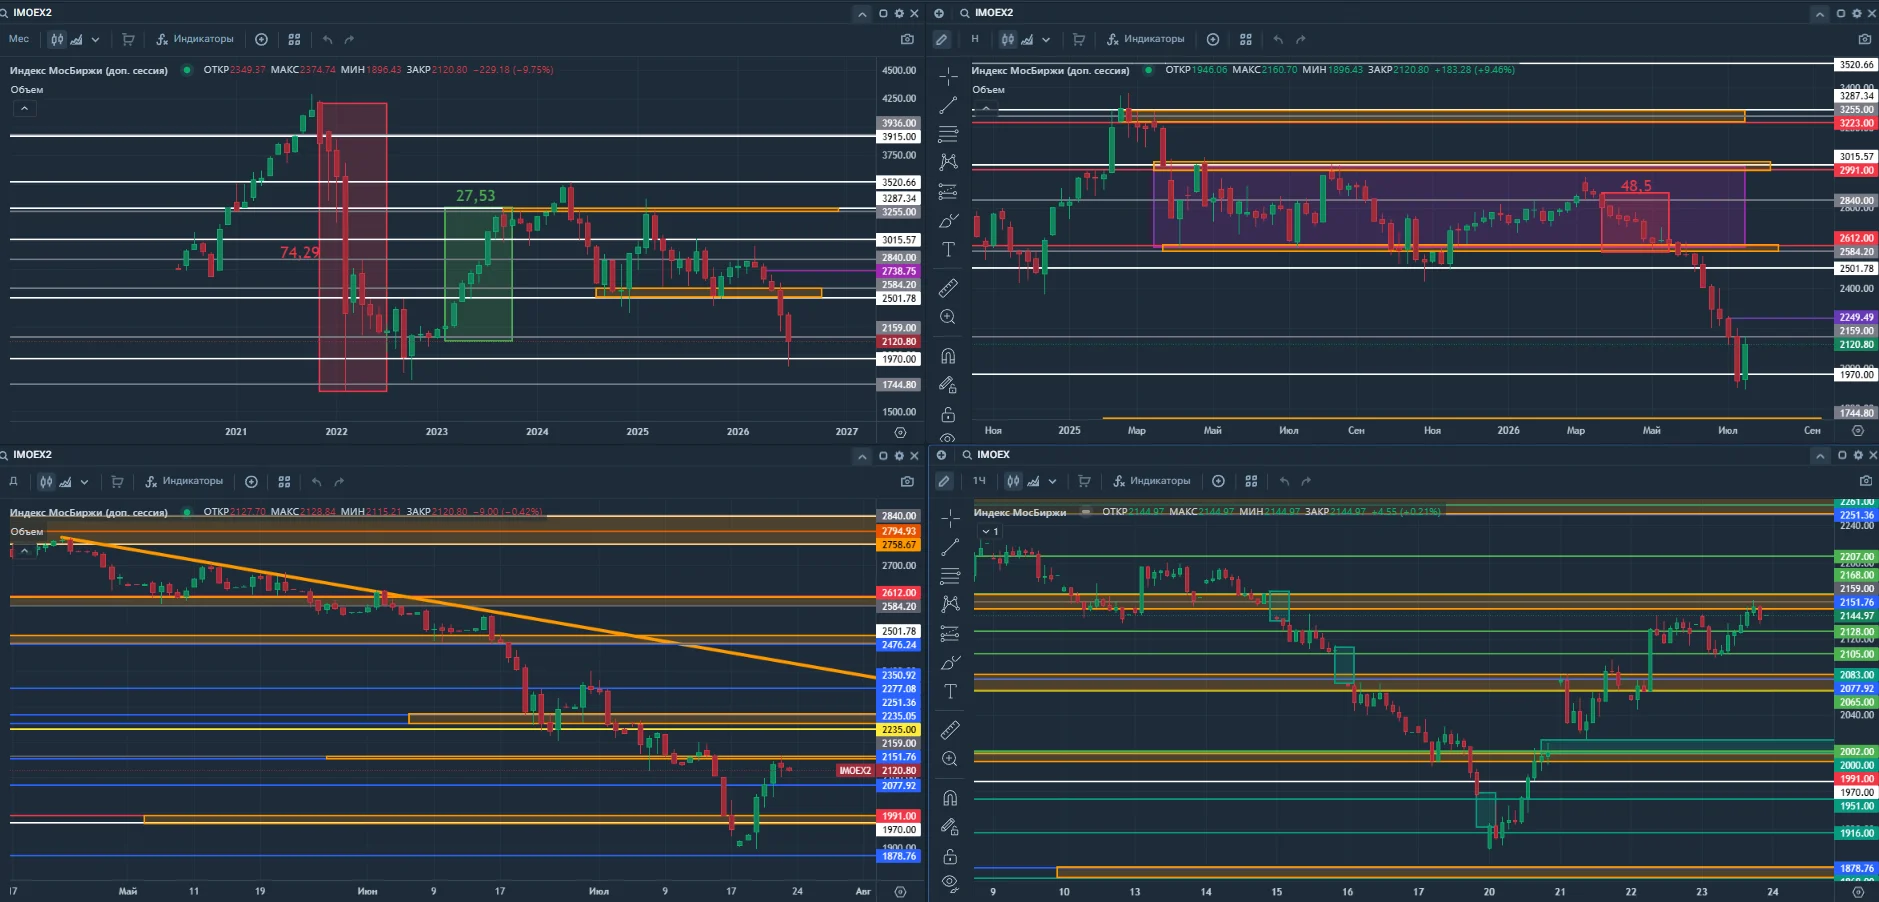Select the zoom-in tool in bottom-right chart sidebar
Viewport: 1879px width, 902px height.
tap(950, 759)
